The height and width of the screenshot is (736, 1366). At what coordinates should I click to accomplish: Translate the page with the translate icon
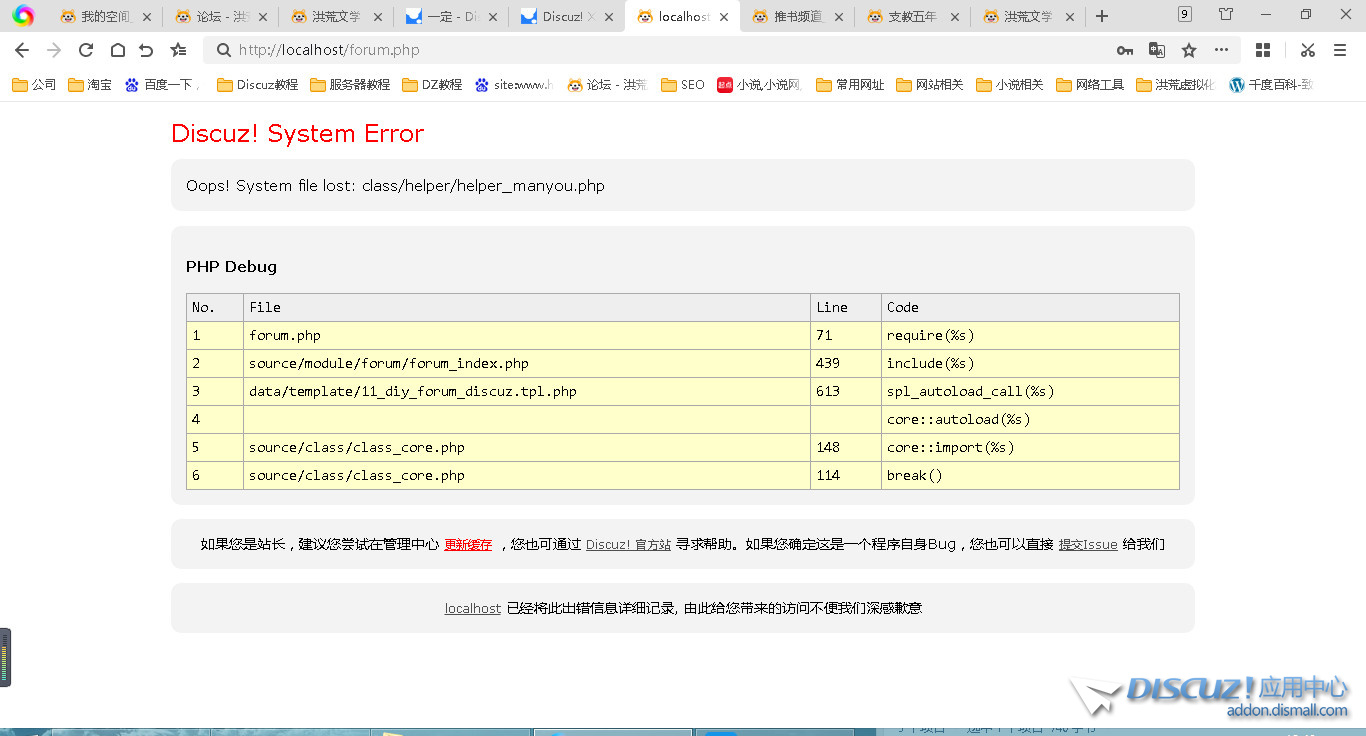(1157, 50)
